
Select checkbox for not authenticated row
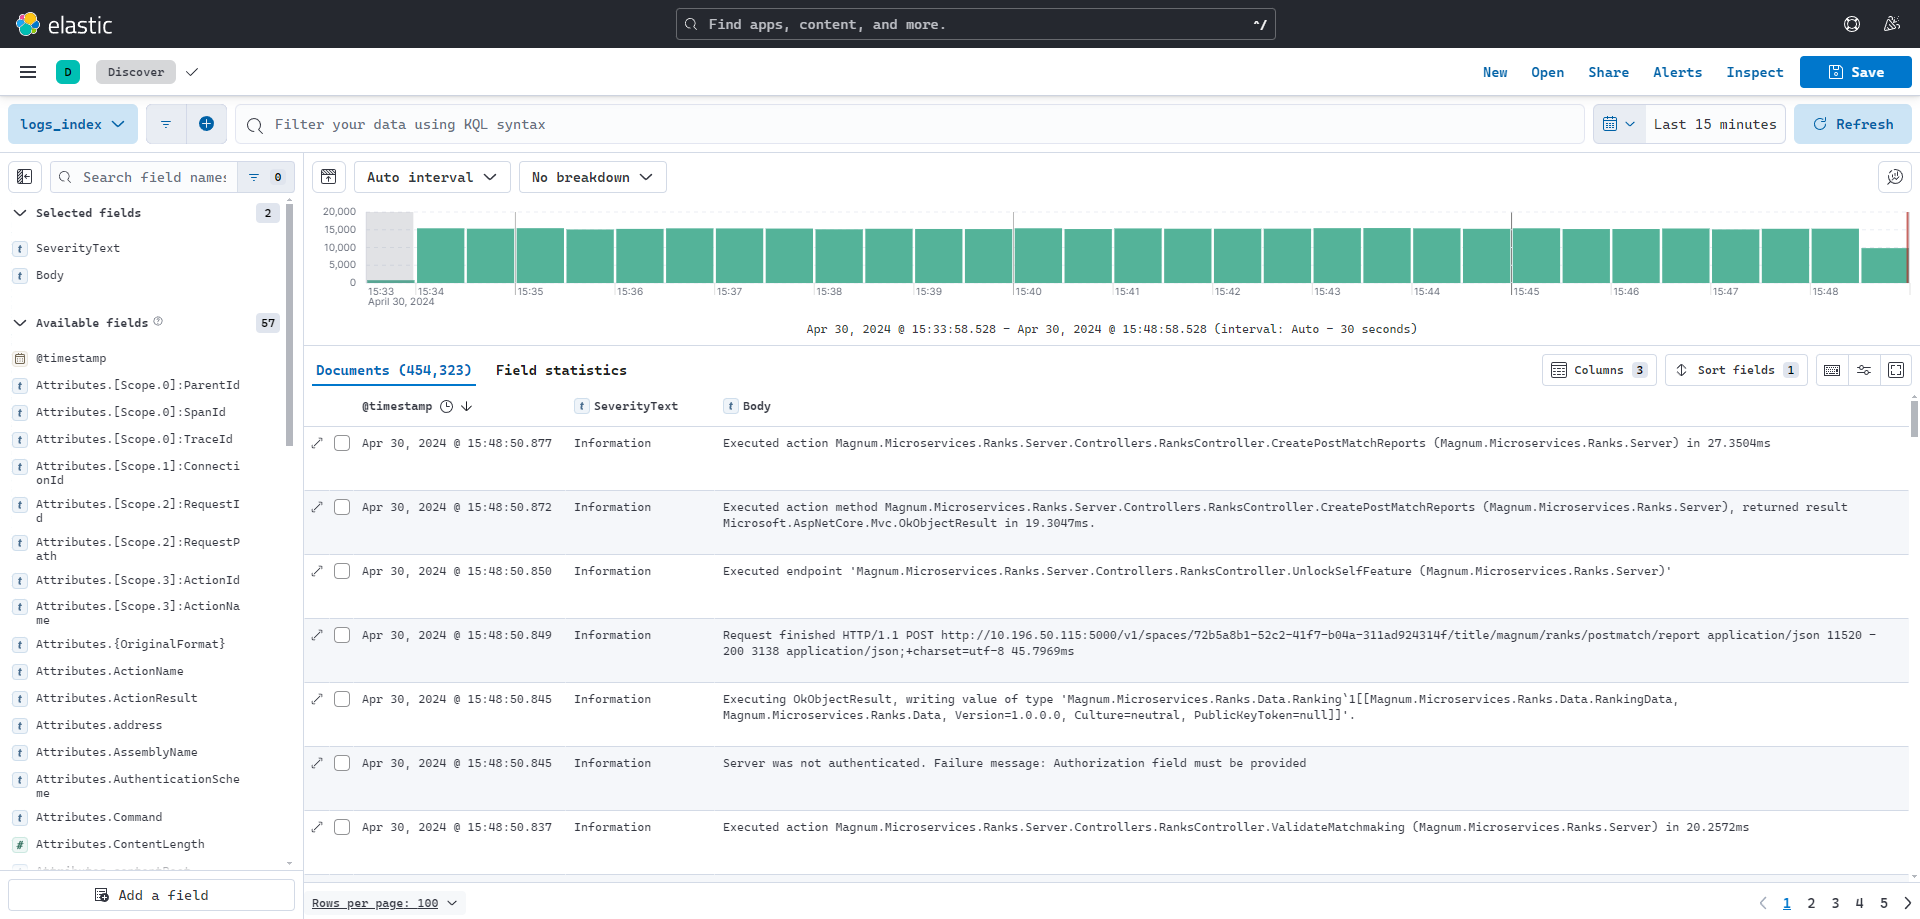click(x=342, y=763)
